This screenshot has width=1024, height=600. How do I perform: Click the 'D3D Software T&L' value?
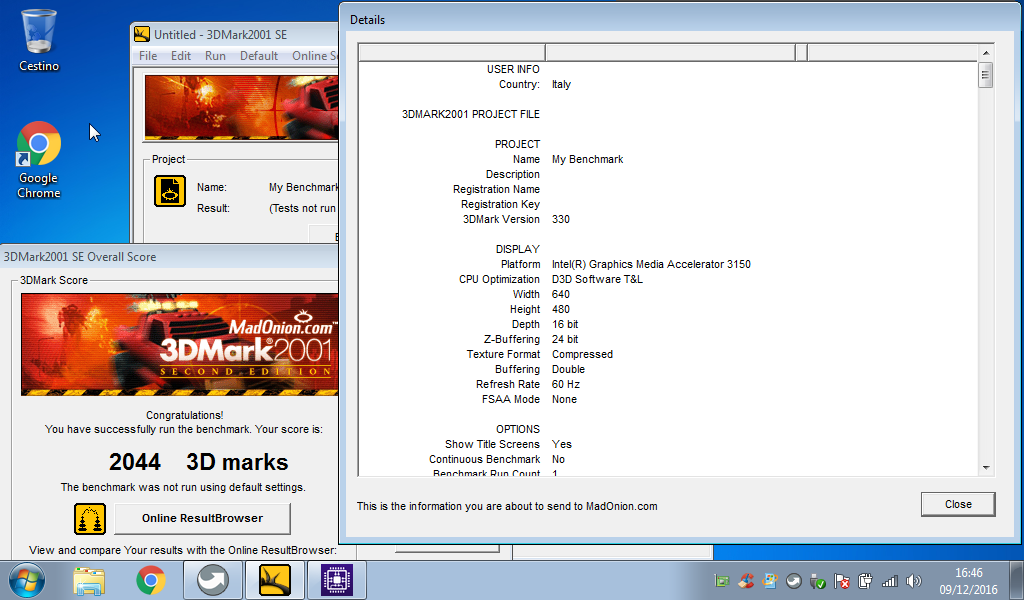(597, 279)
